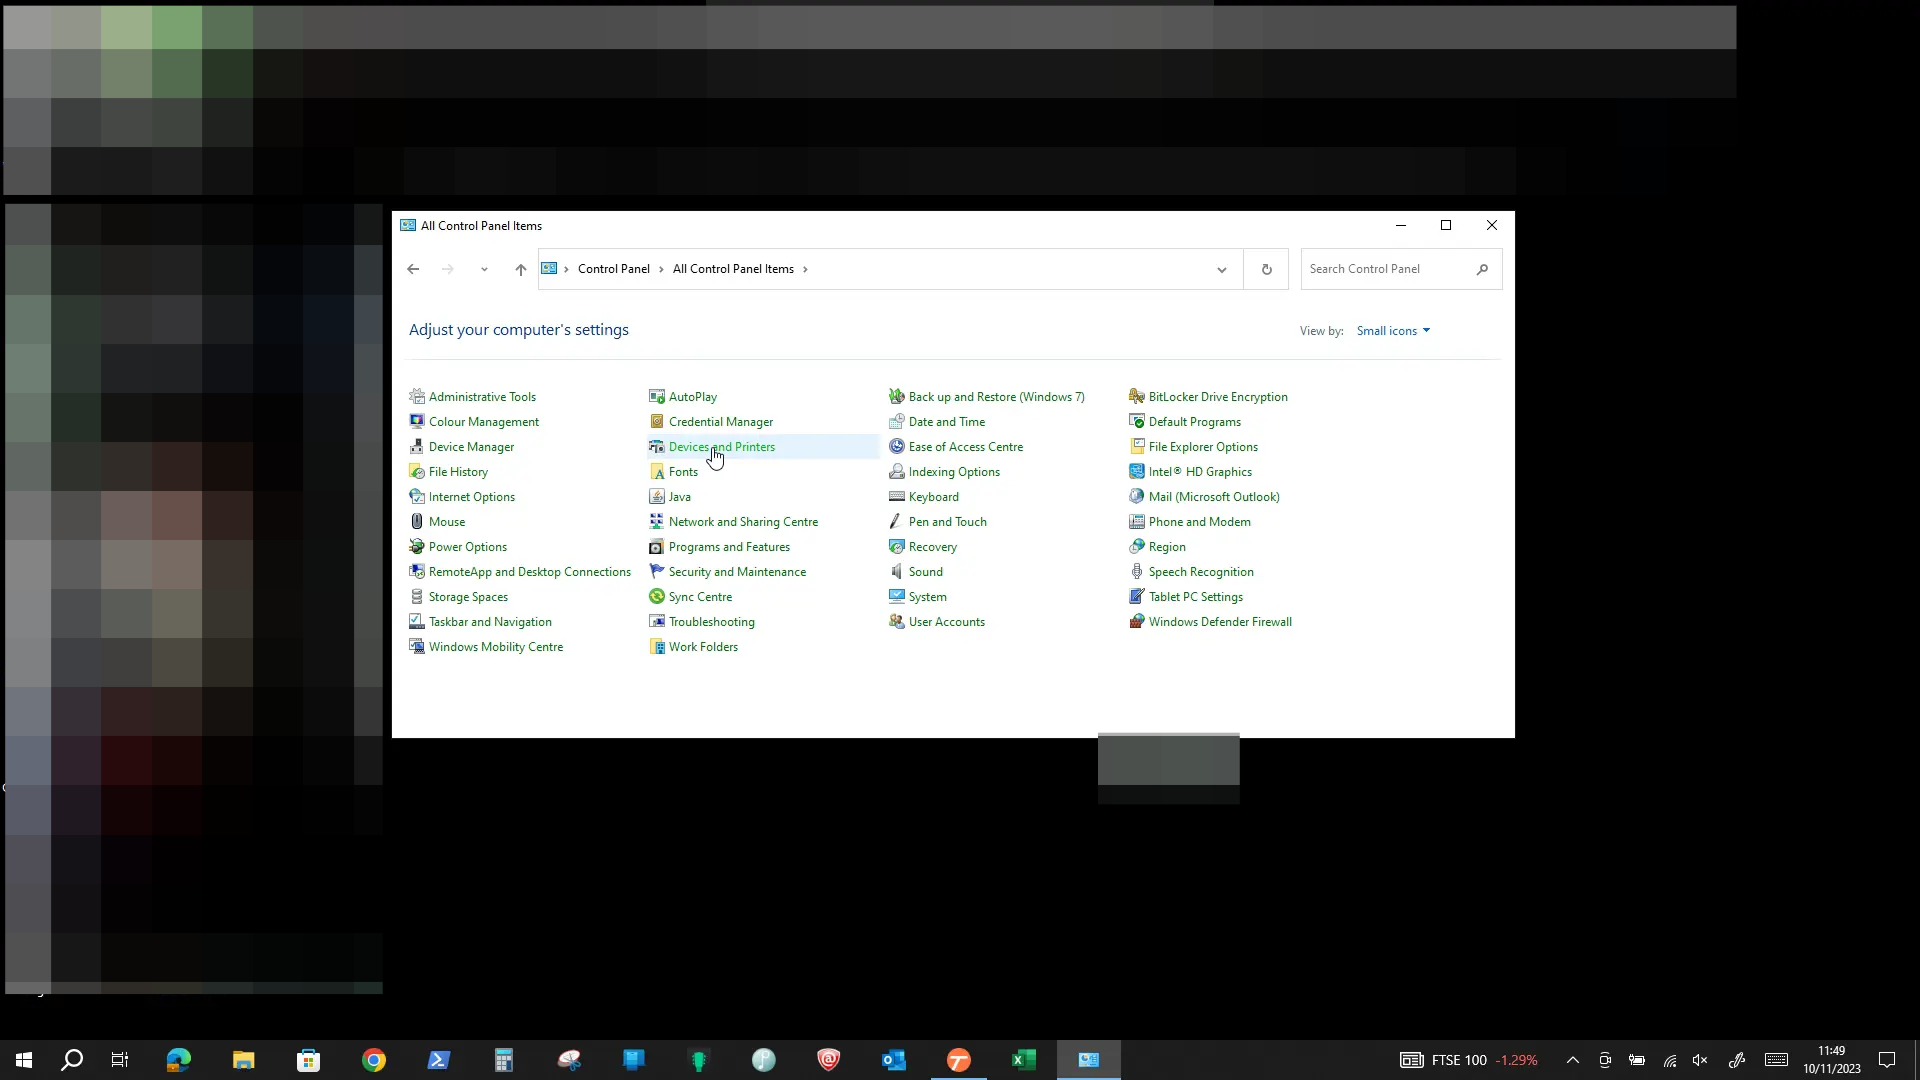Open the AutoPlay icon

tap(657, 397)
